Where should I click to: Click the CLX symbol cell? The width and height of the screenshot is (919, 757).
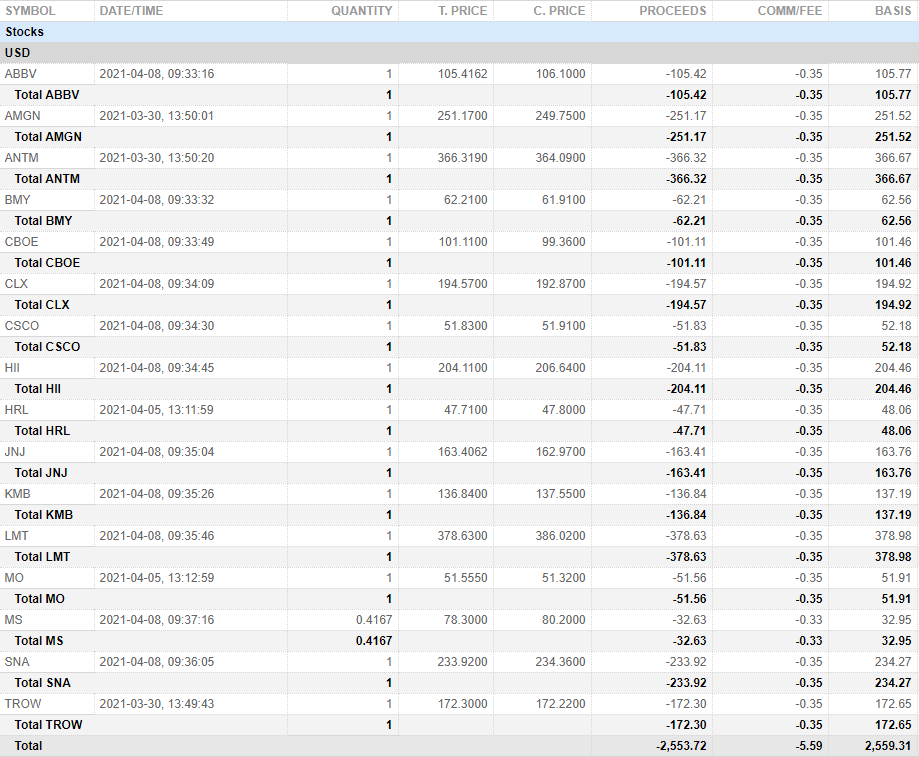(x=16, y=284)
